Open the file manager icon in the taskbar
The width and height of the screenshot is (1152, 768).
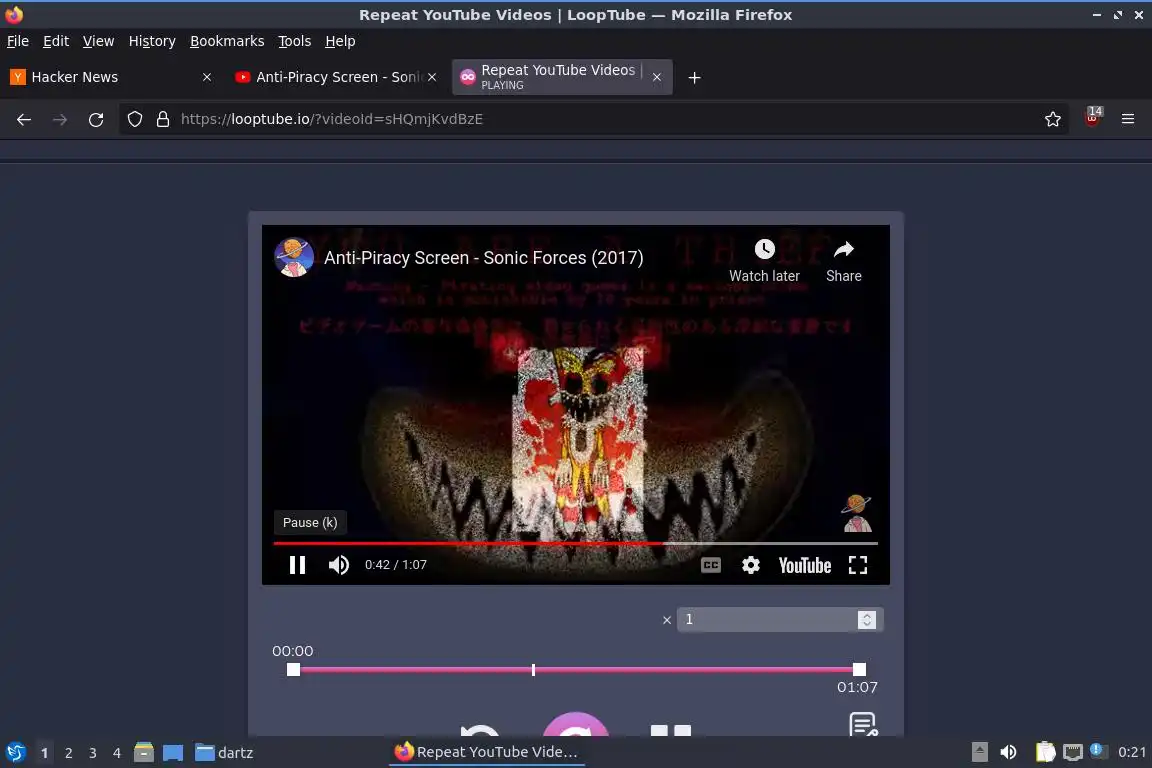[x=144, y=753]
